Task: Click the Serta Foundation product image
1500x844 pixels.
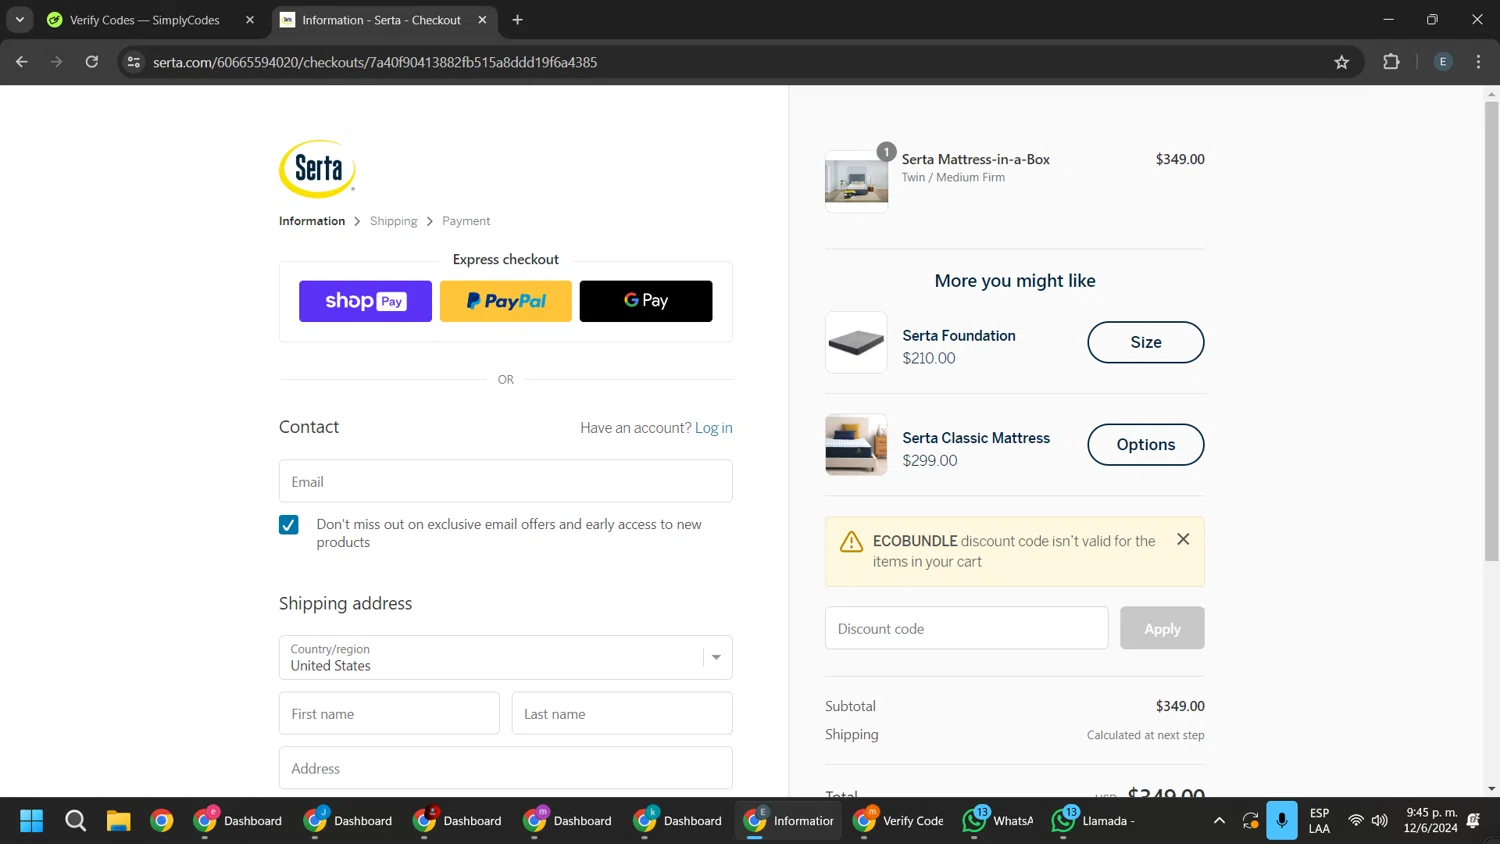Action: pos(856,342)
